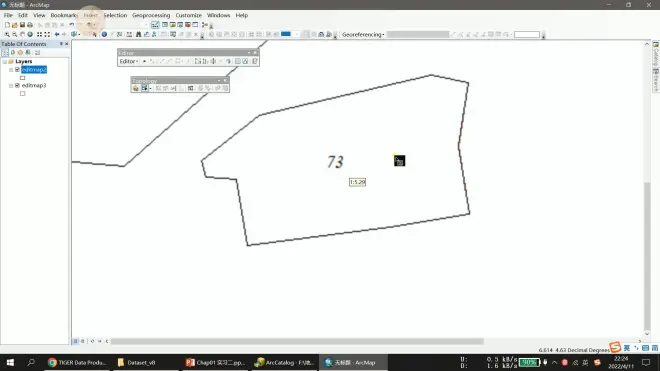Viewport: 660px width, 371px height.
Task: Switch to List By Selection
Action: coord(28,53)
